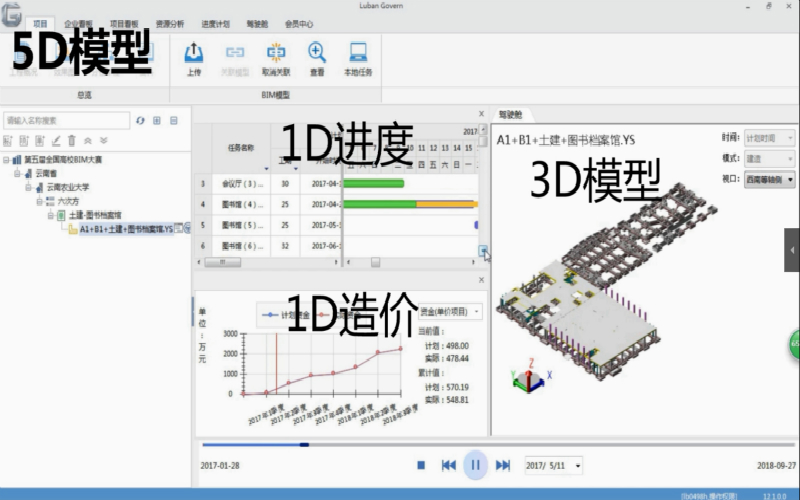Screen dimensions: 800x500
Task: Open the 项目 ribbon tab
Action: point(40,23)
